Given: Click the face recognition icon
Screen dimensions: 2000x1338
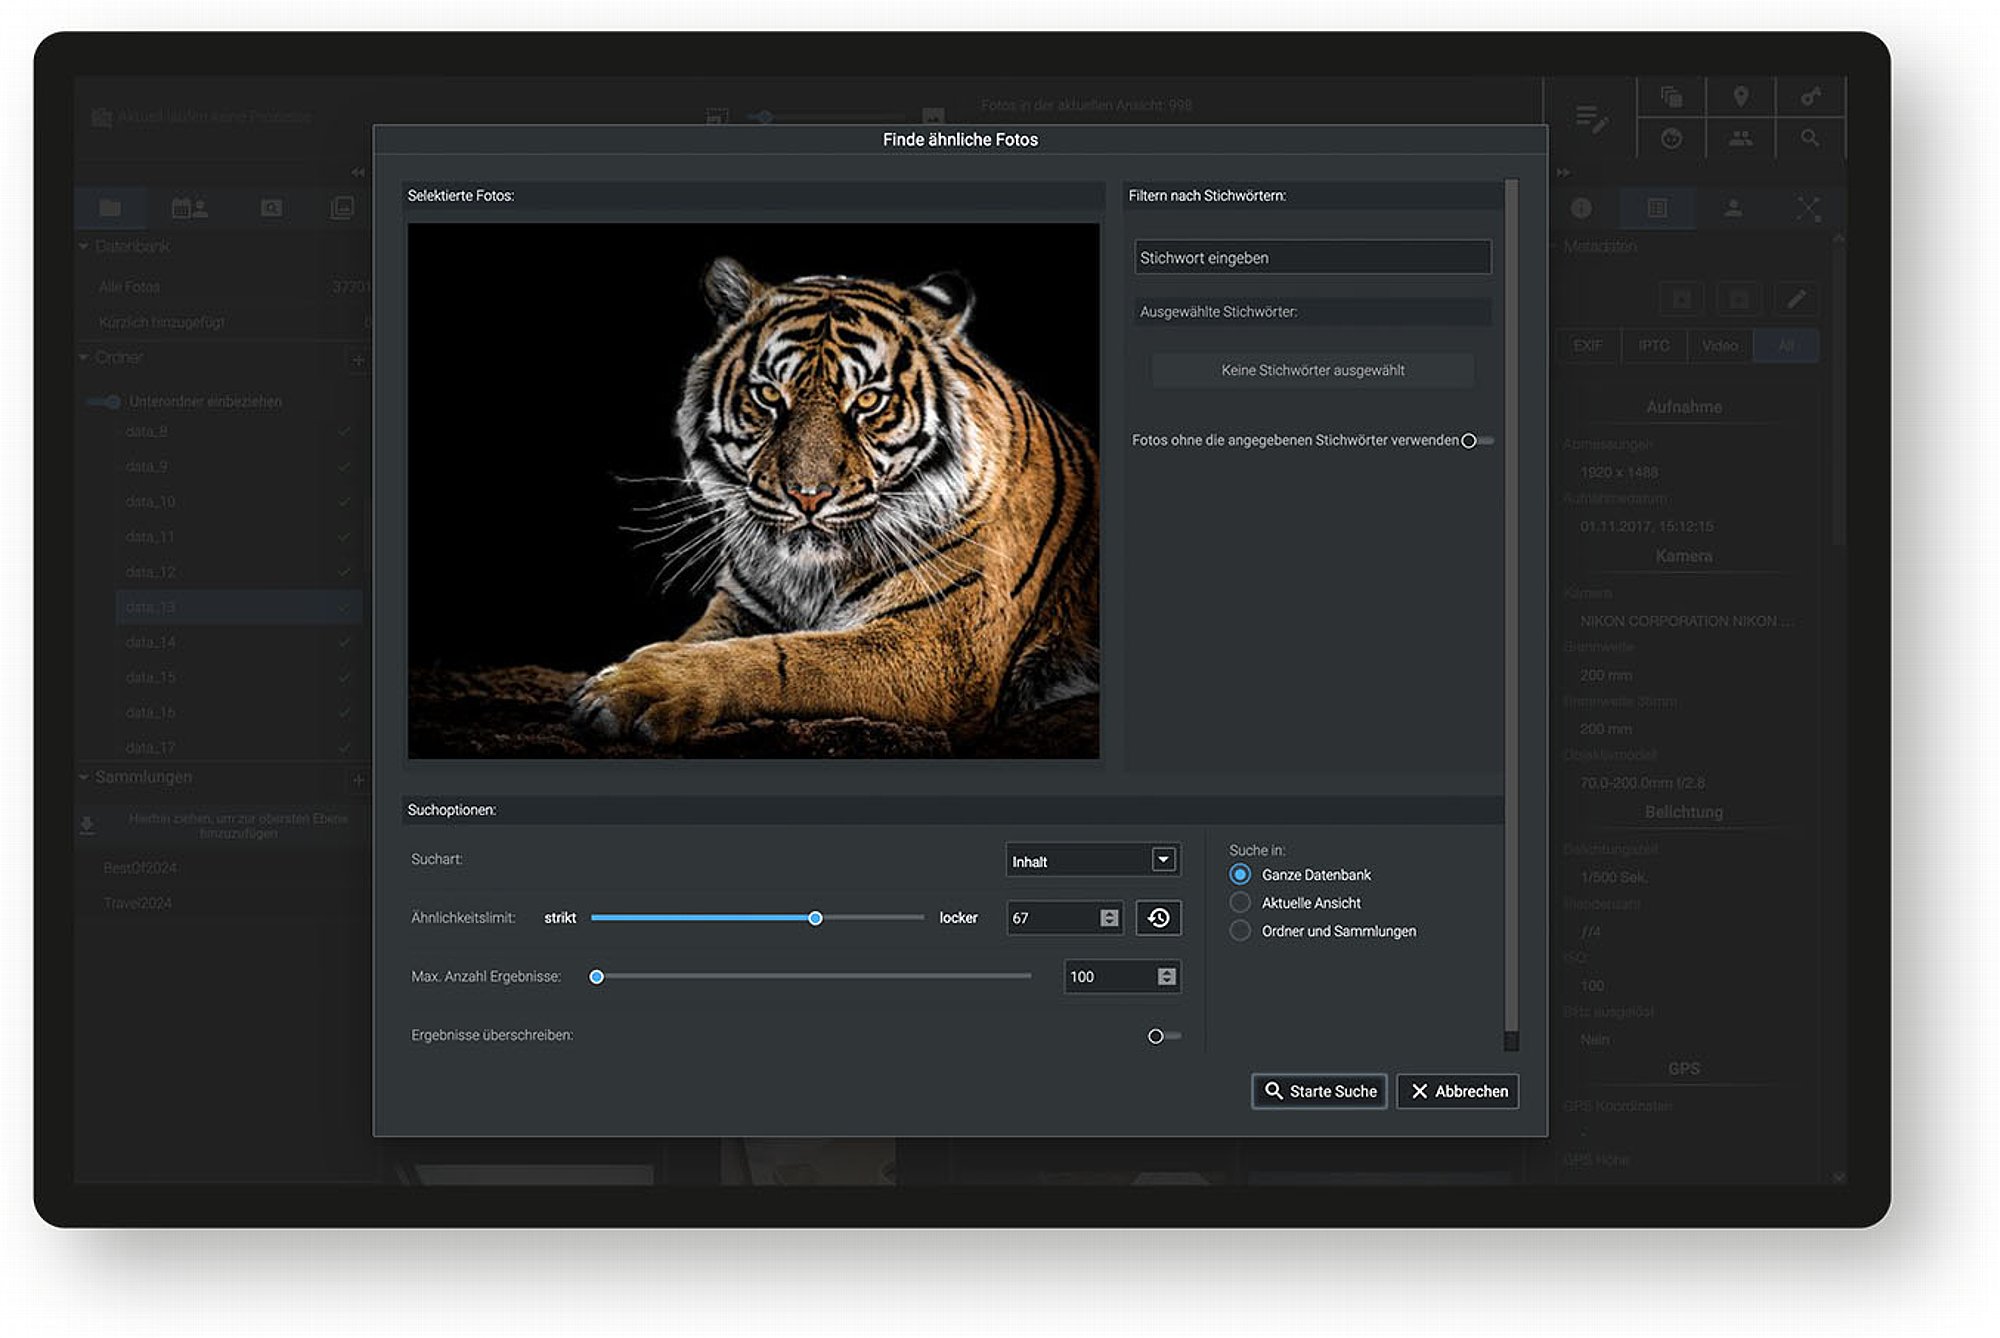Looking at the screenshot, I should pyautogui.click(x=1671, y=138).
